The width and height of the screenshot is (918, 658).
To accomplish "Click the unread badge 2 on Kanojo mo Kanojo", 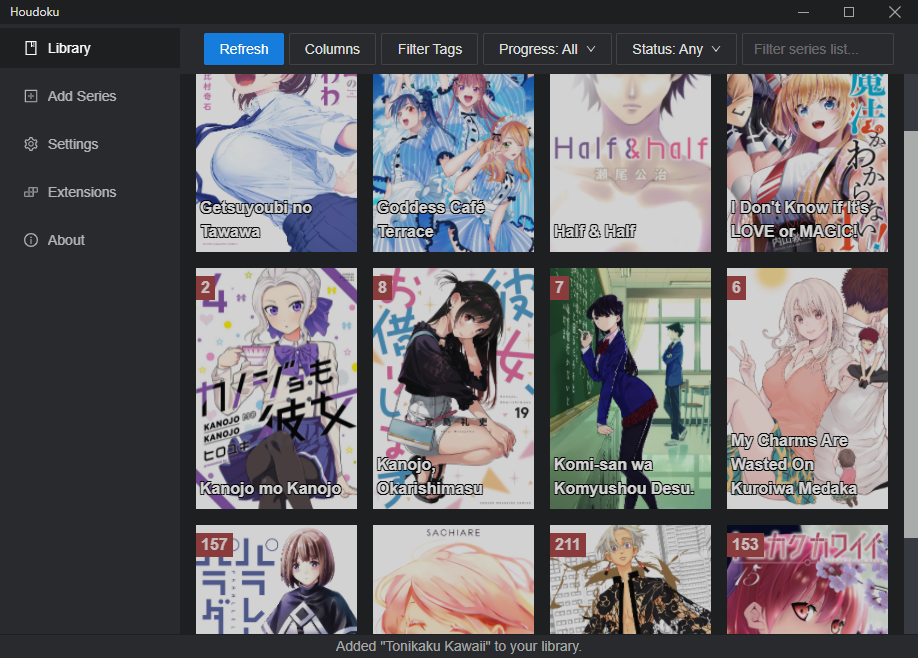I will pyautogui.click(x=205, y=287).
